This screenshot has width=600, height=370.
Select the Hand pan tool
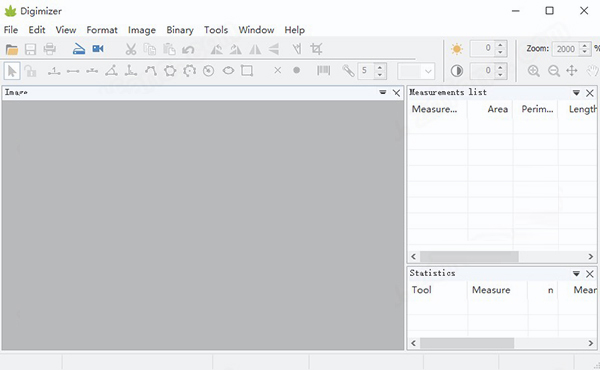[x=593, y=71]
